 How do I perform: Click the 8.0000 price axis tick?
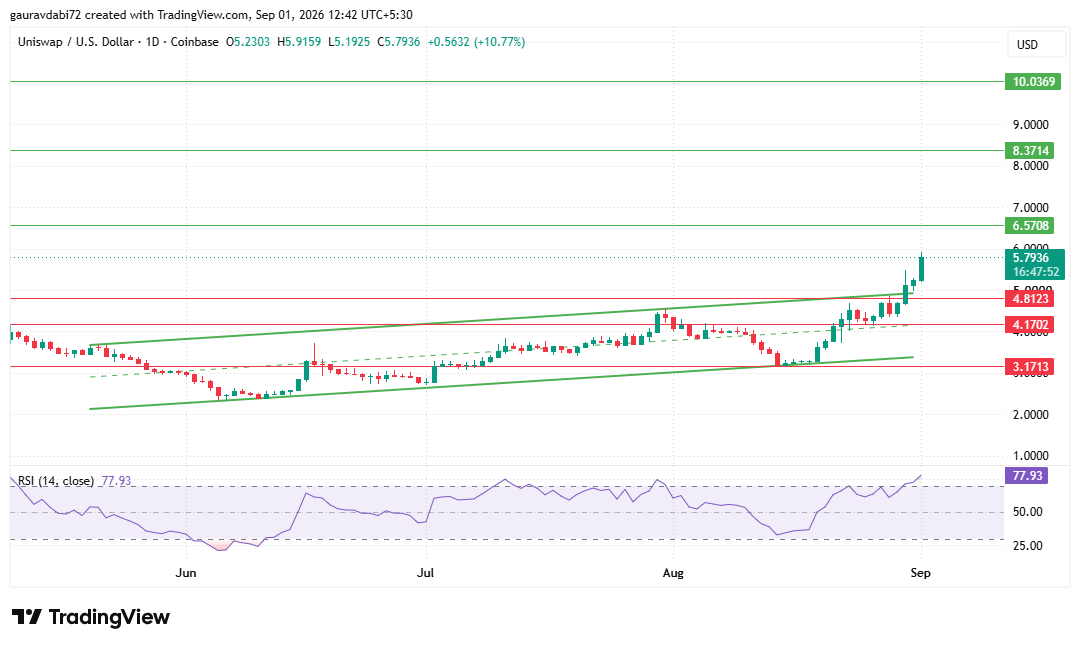1030,166
